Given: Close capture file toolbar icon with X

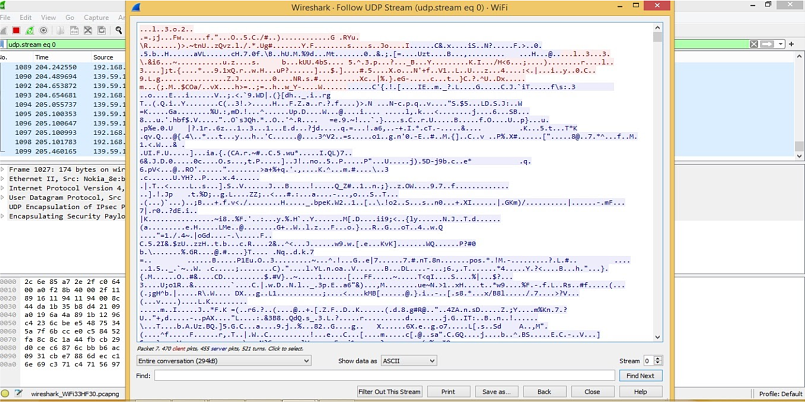Looking at the screenshot, I should (88, 30).
